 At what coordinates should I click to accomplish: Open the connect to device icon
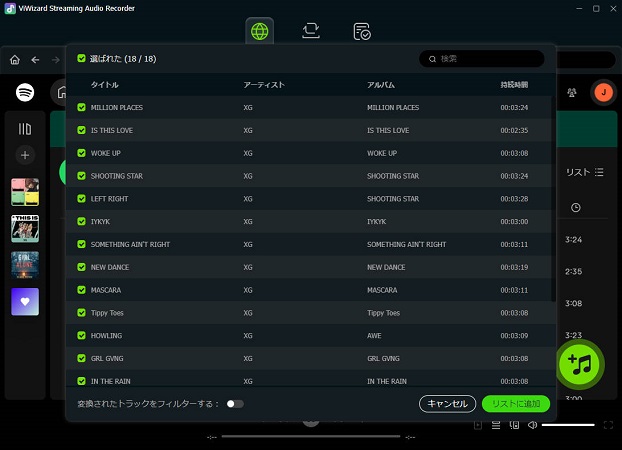pos(514,425)
